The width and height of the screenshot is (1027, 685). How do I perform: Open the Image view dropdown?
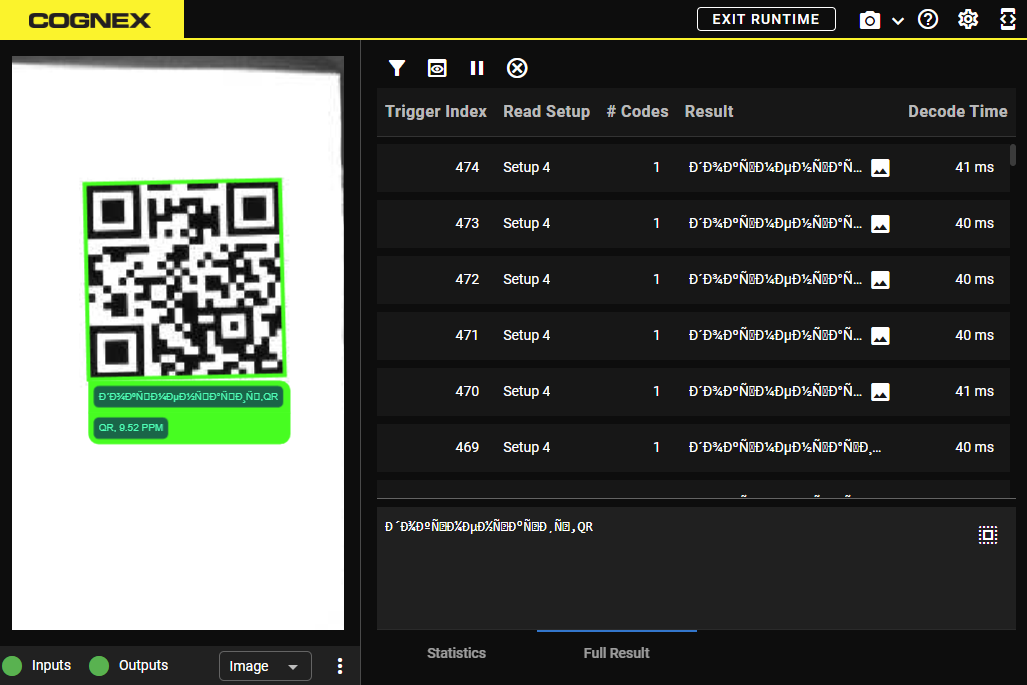coord(265,666)
